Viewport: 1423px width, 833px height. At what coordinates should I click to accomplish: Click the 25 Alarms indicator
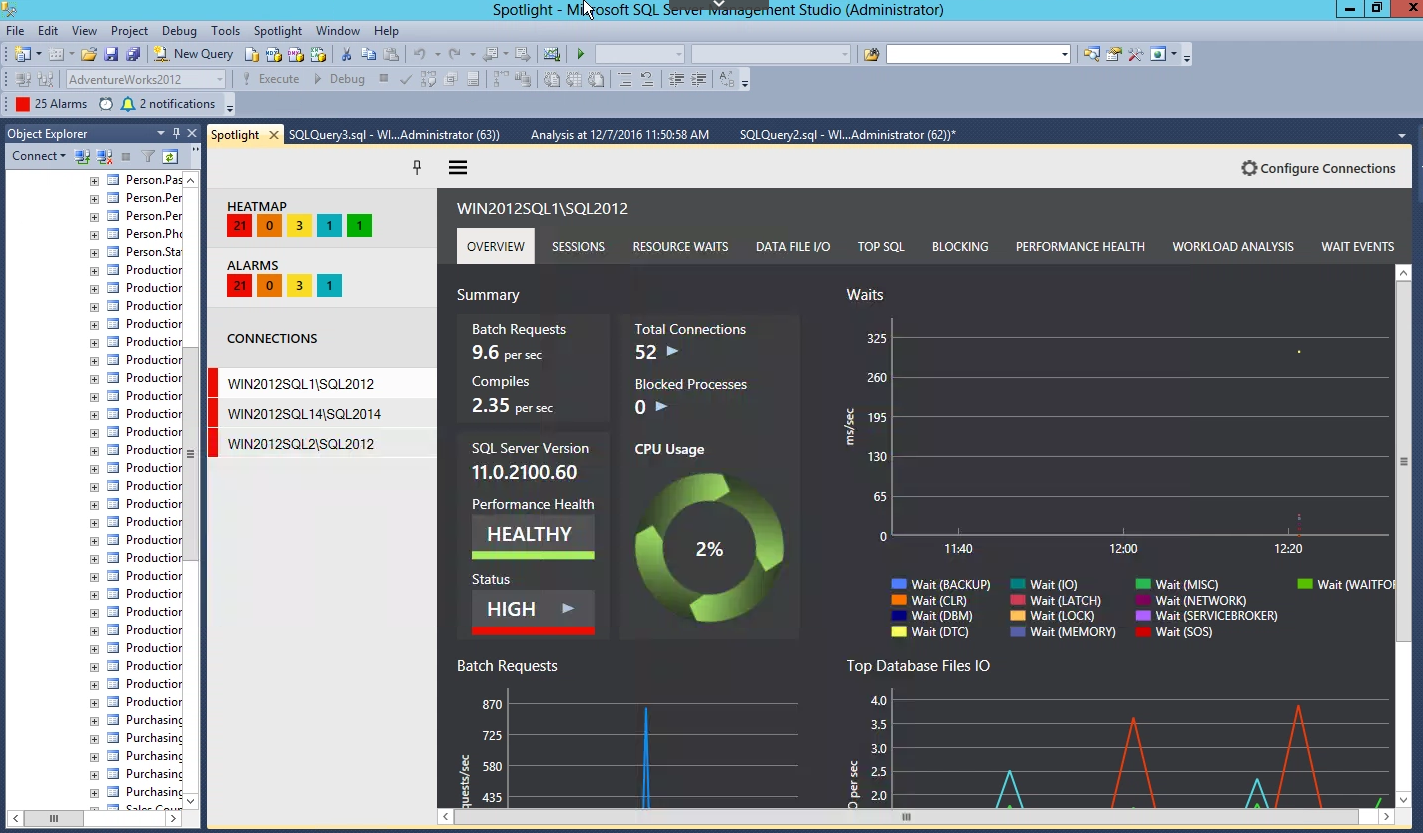coord(52,104)
